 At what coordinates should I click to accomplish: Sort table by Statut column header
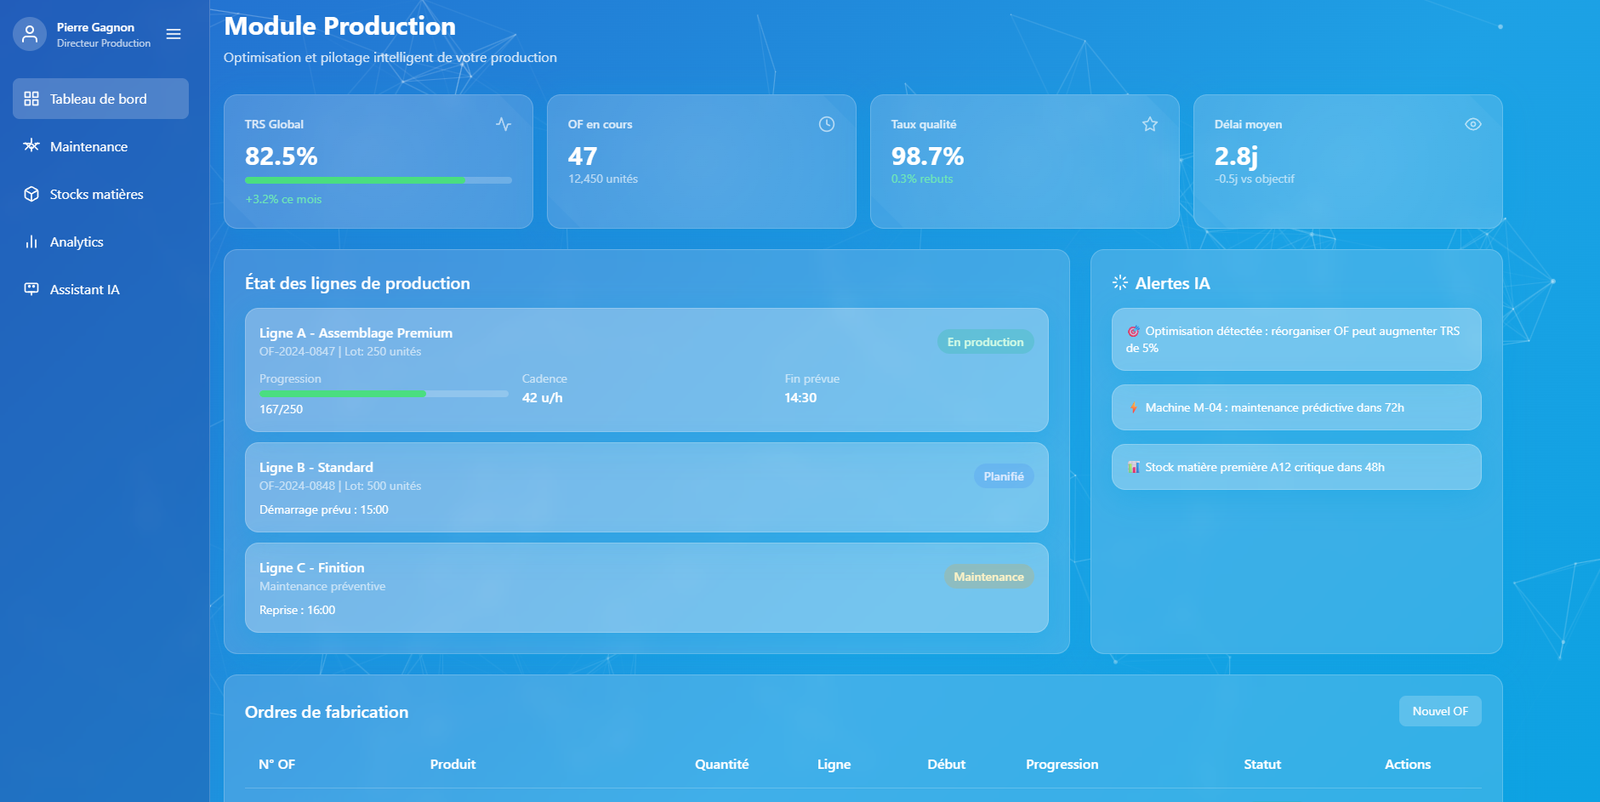click(1261, 764)
